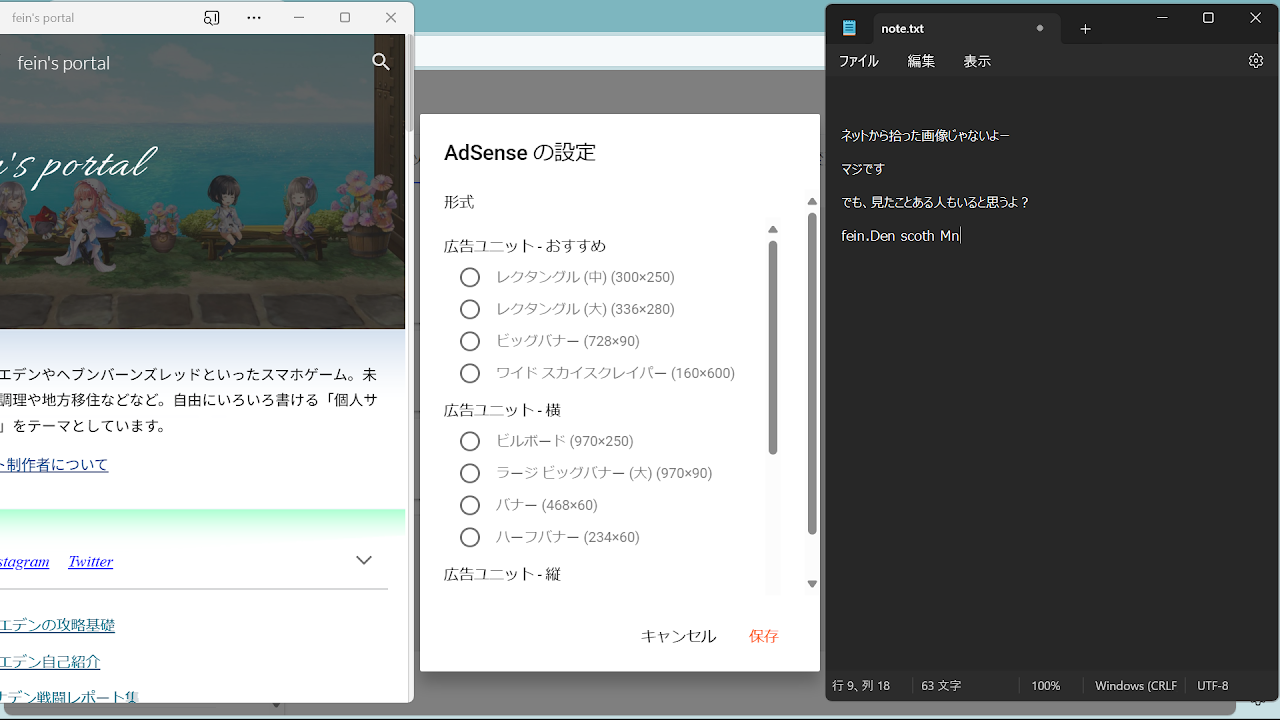Click 63 文字 character count in status bar
Image resolution: width=1280 pixels, height=720 pixels.
941,686
